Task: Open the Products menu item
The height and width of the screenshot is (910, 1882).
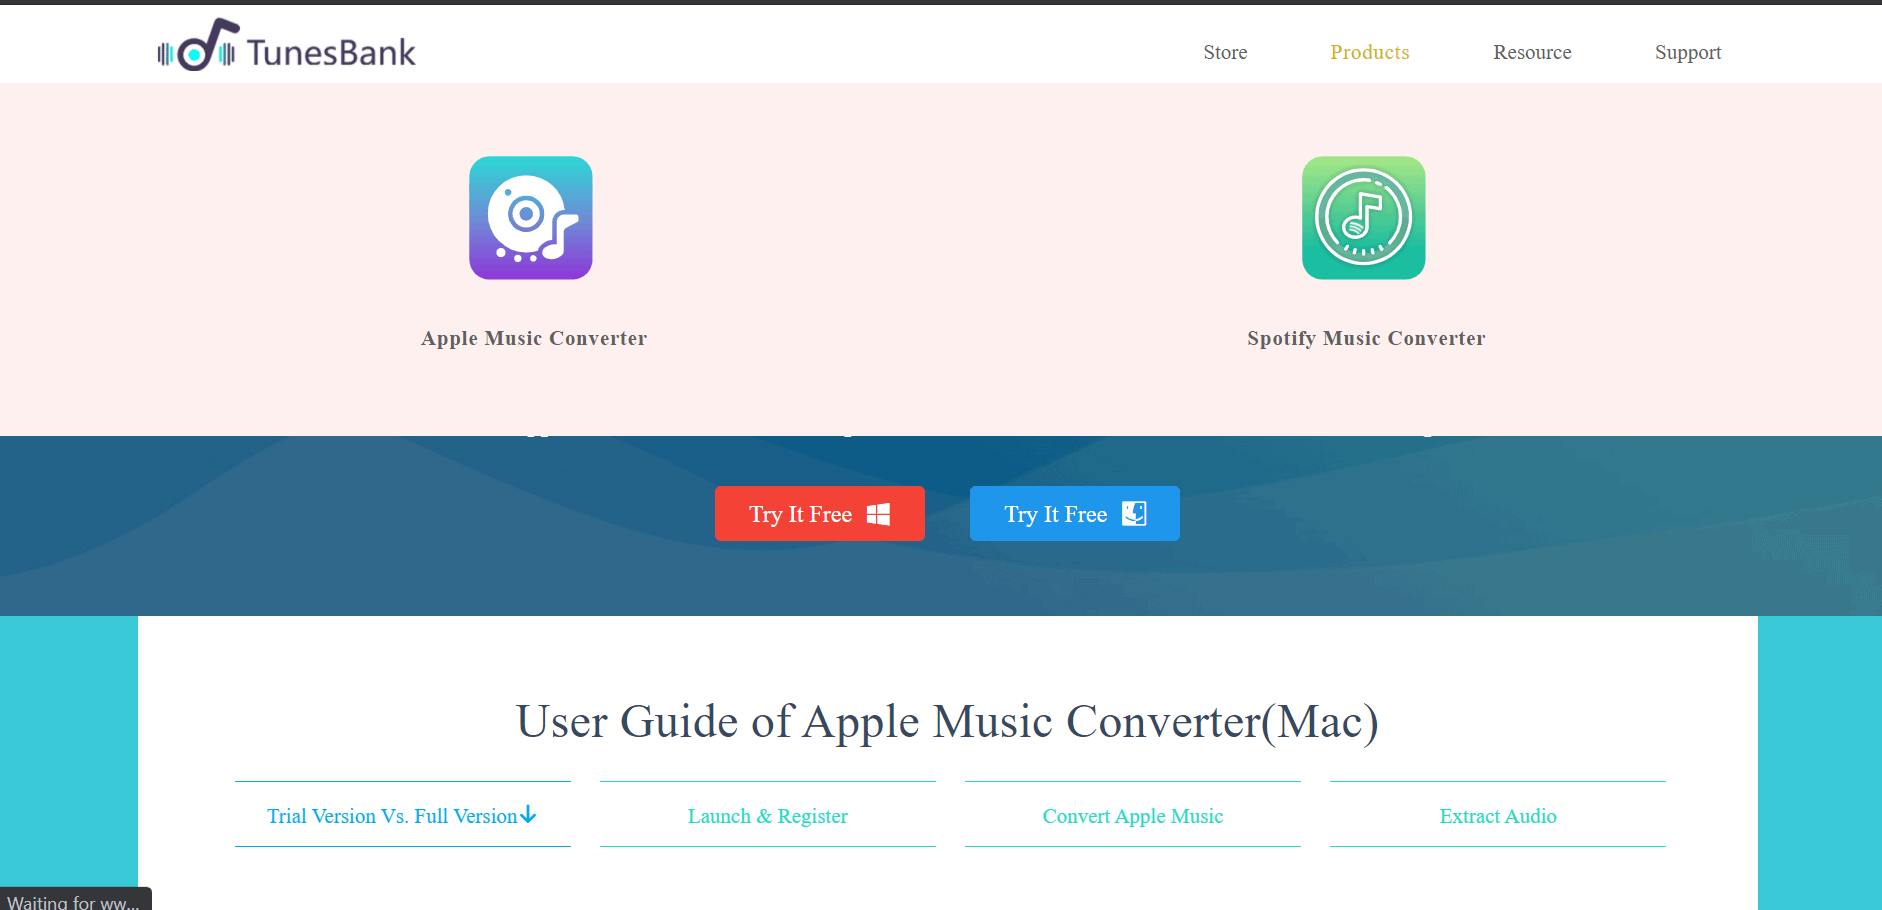Action: click(1369, 52)
